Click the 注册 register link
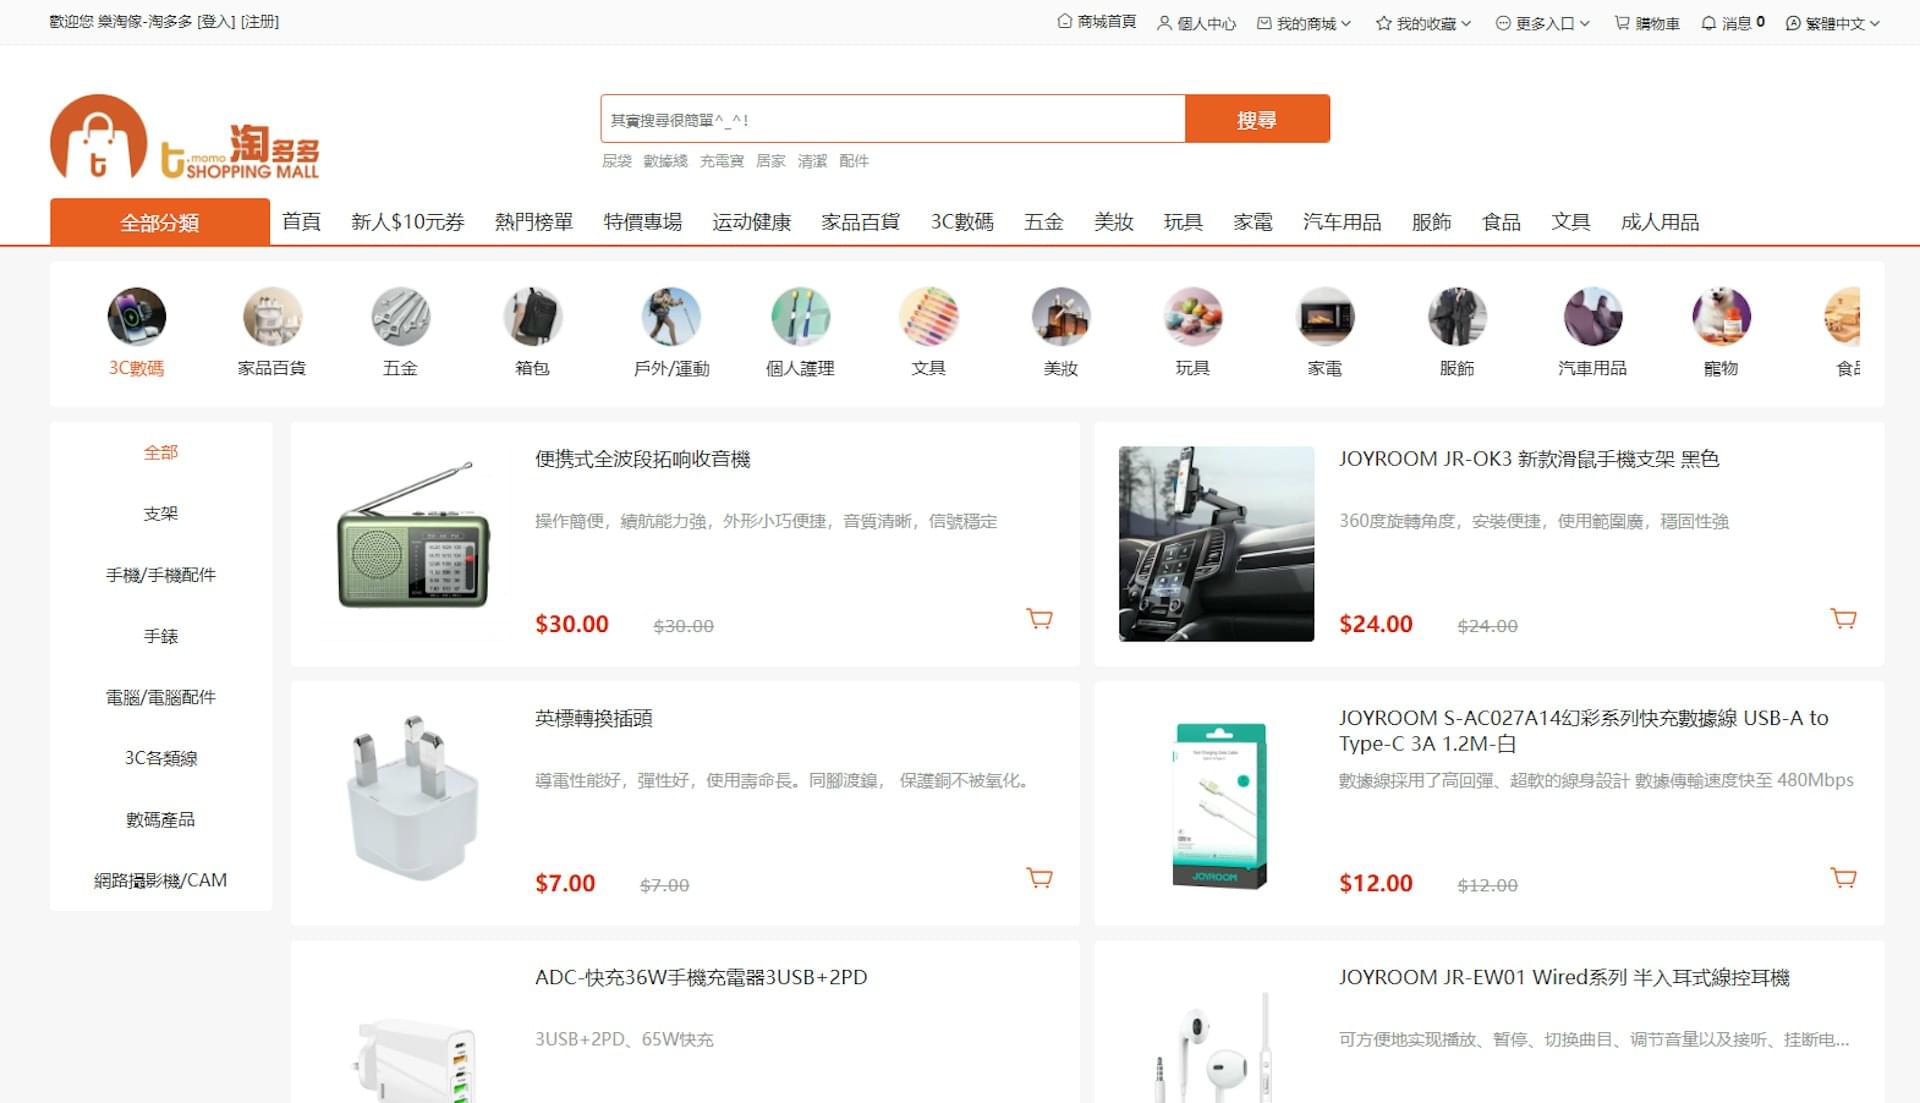 coord(260,21)
